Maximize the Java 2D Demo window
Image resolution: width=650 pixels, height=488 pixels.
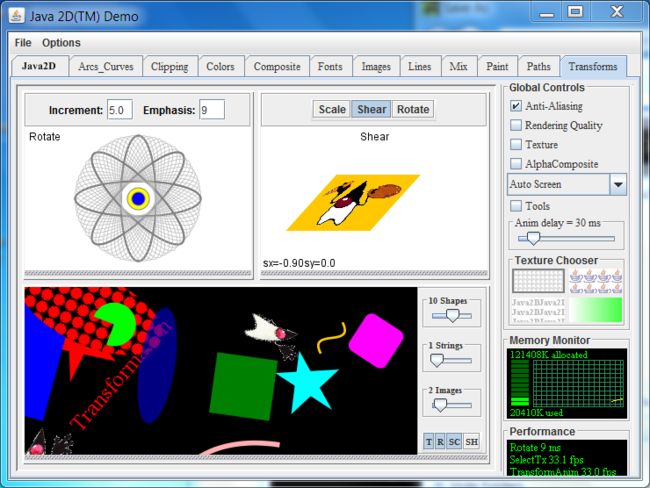575,11
